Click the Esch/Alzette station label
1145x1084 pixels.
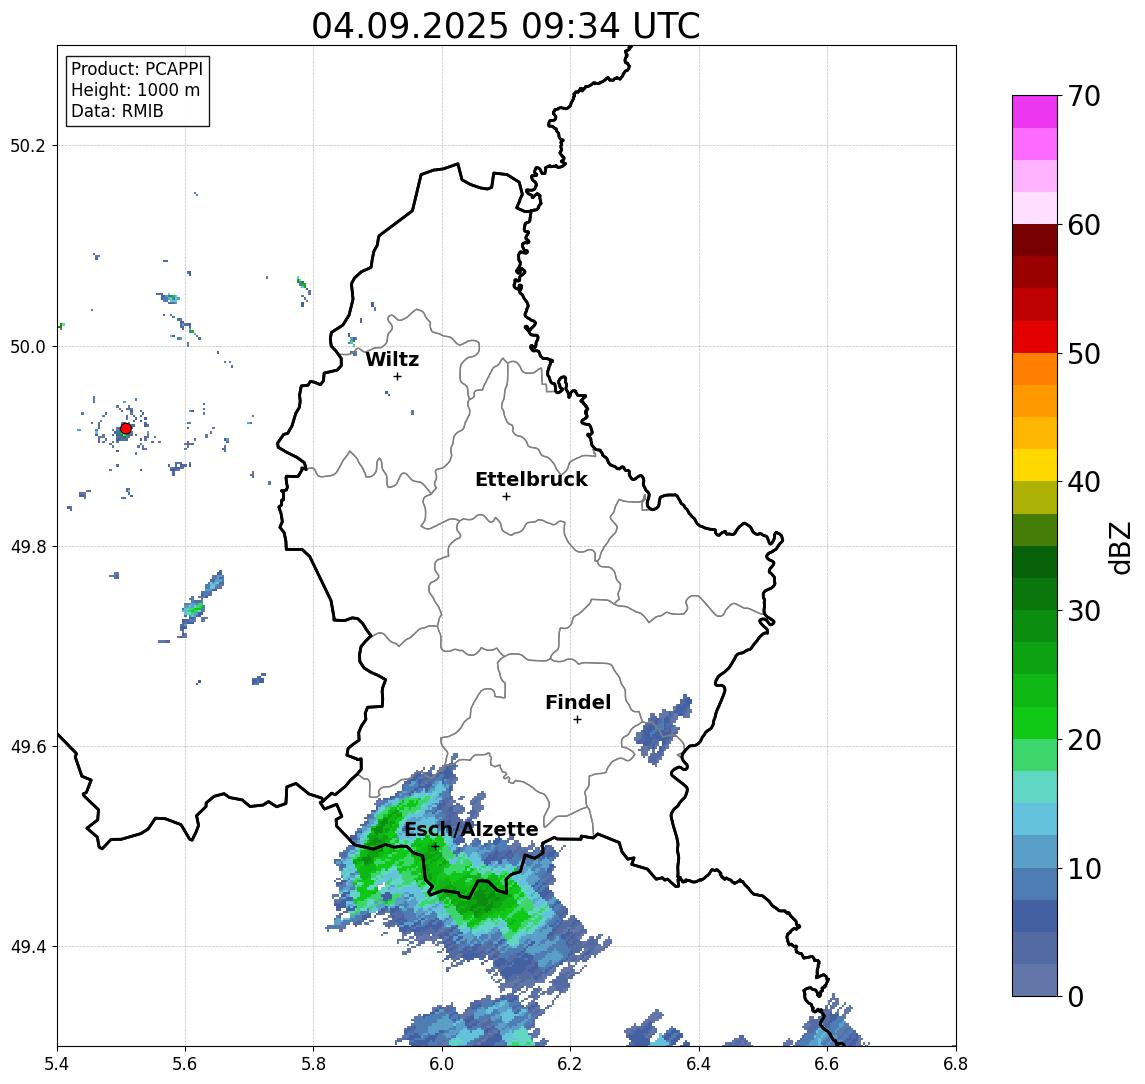coord(471,829)
